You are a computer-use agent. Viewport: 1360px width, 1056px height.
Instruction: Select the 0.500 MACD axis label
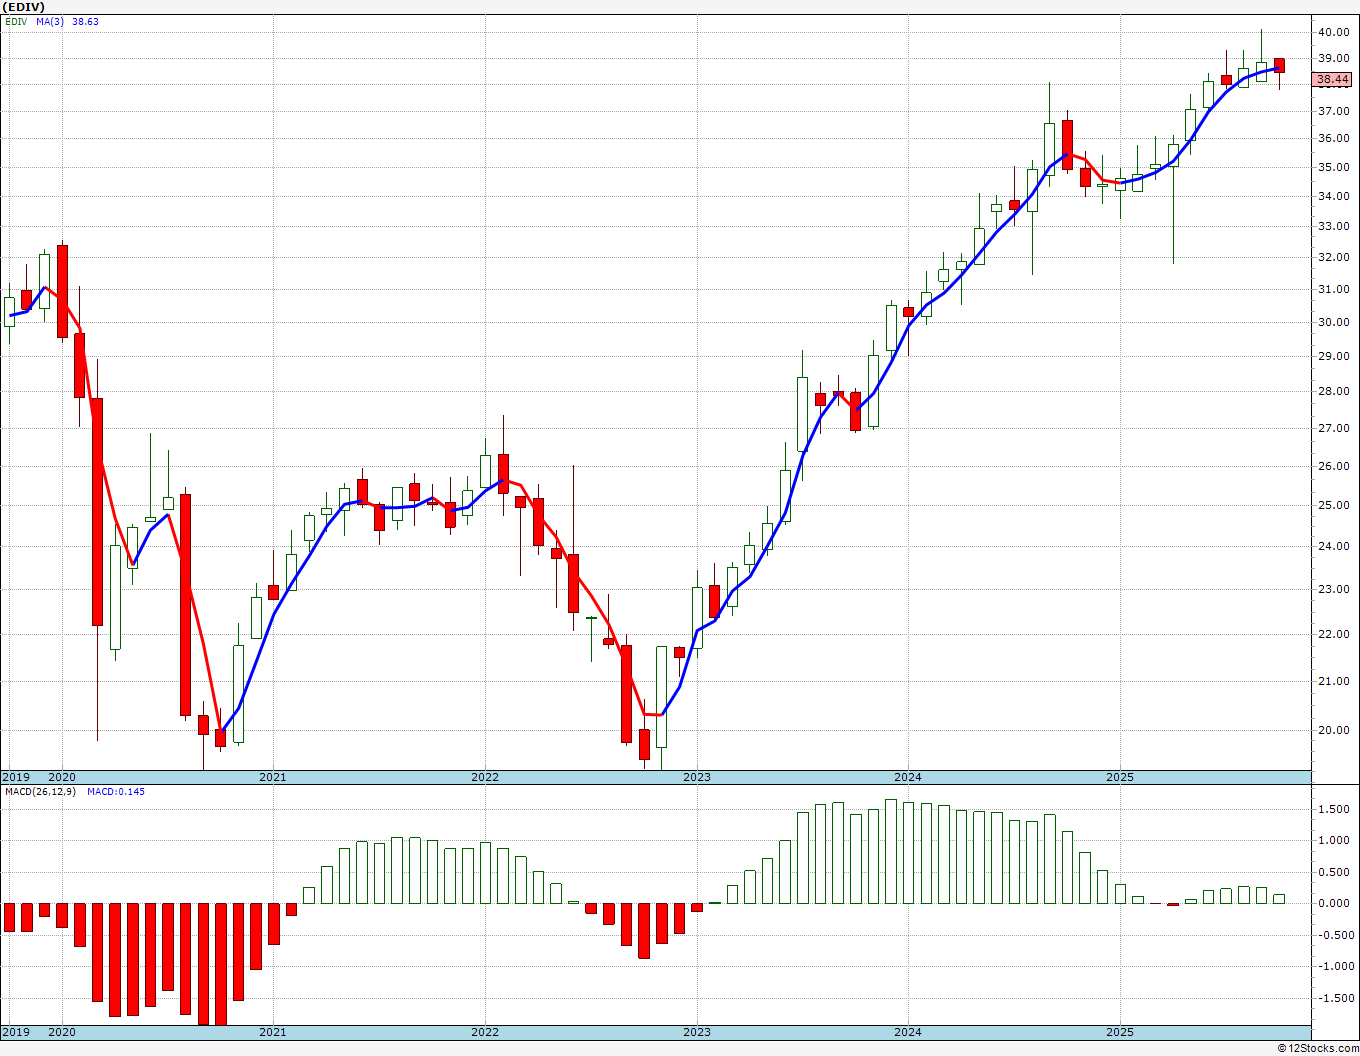click(1334, 872)
